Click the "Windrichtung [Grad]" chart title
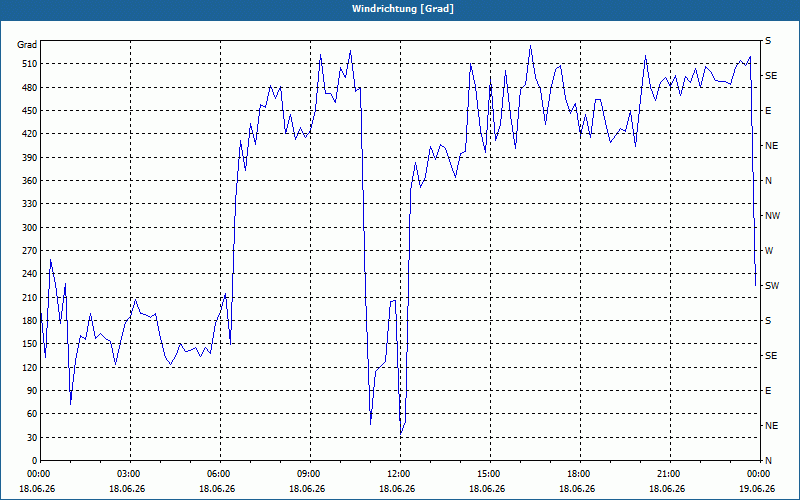Screen dimensions: 800x500 [x=403, y=9]
